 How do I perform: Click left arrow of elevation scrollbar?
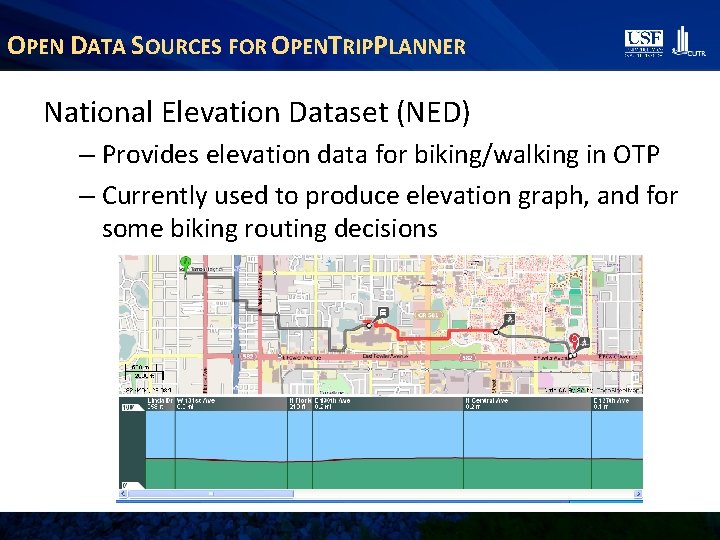tap(123, 494)
